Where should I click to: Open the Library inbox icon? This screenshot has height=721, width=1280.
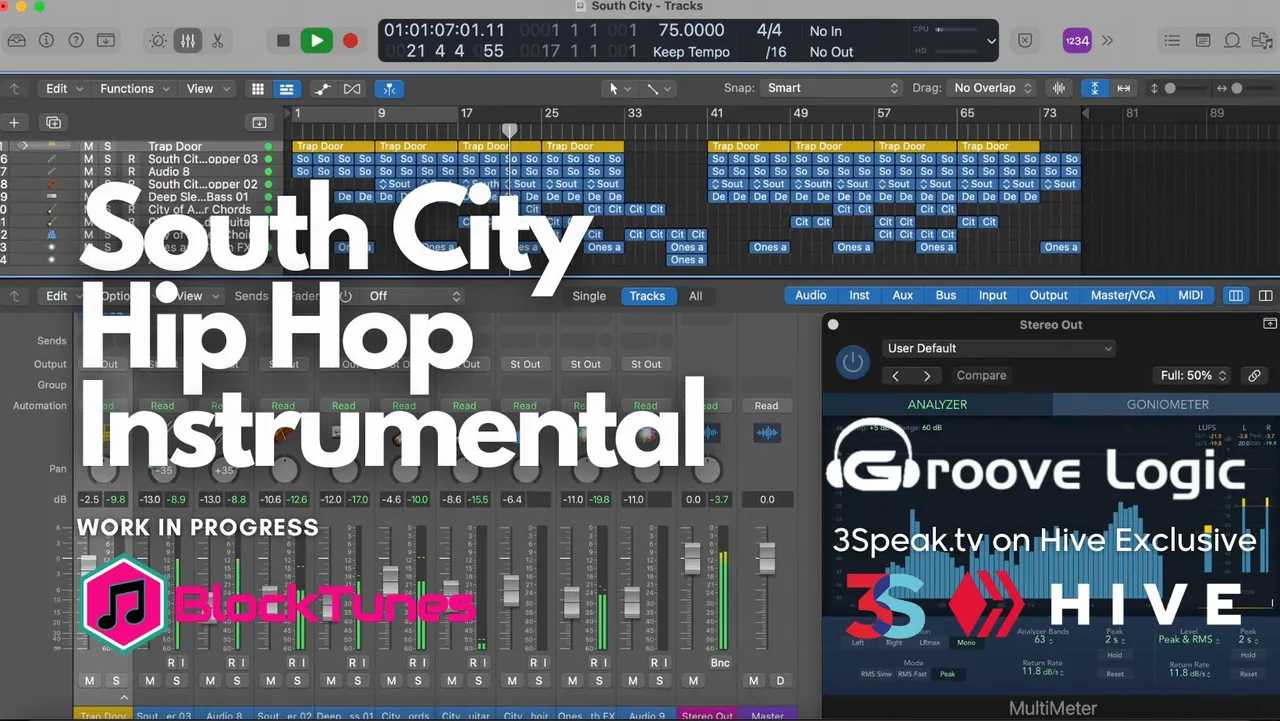(17, 41)
